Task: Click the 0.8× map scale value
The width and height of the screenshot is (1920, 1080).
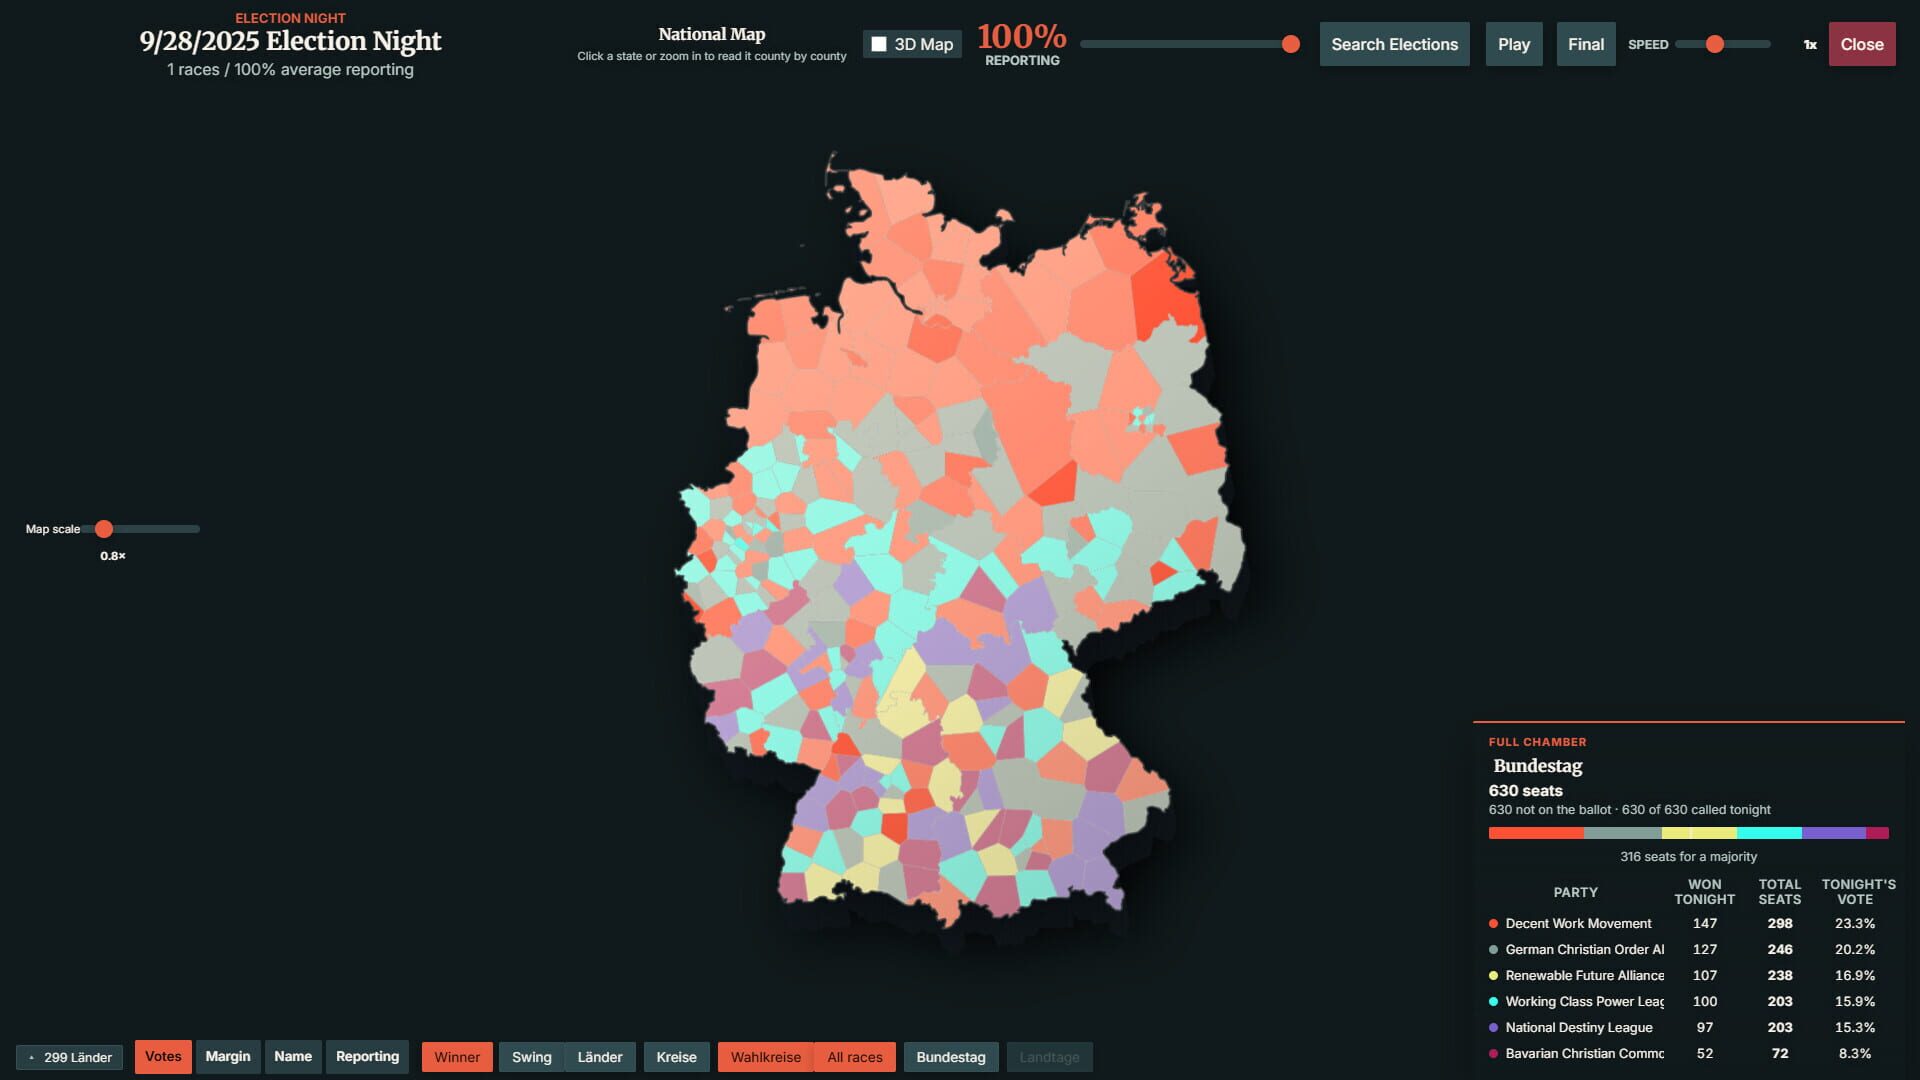Action: [x=113, y=556]
